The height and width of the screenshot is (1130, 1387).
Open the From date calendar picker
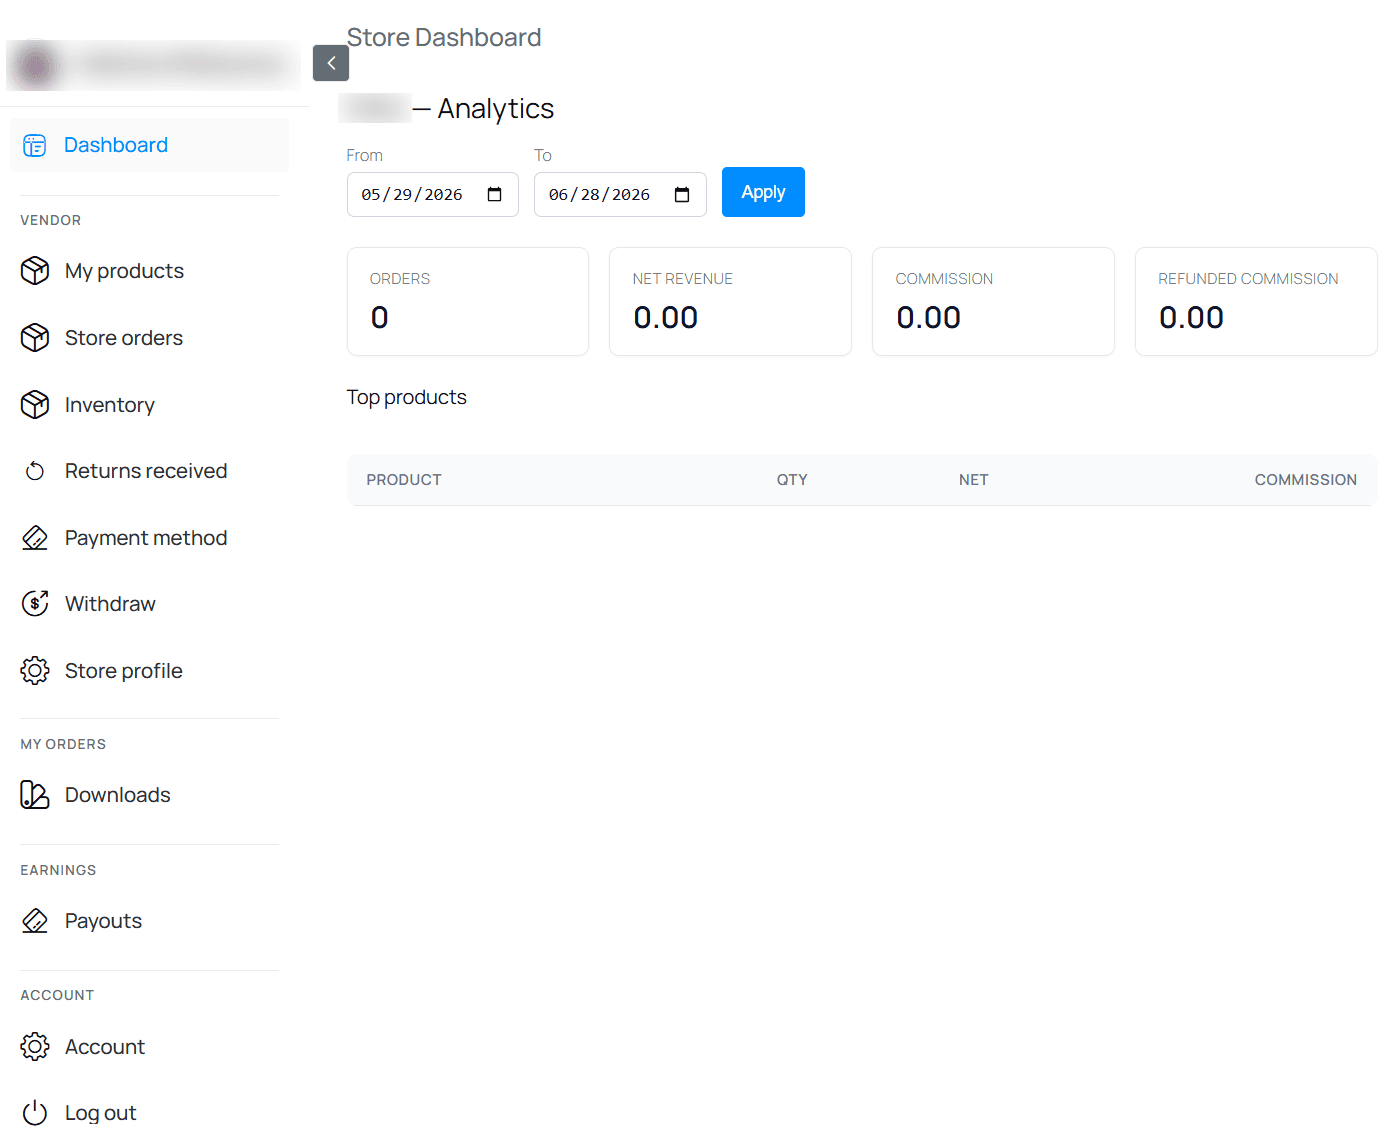(x=494, y=194)
